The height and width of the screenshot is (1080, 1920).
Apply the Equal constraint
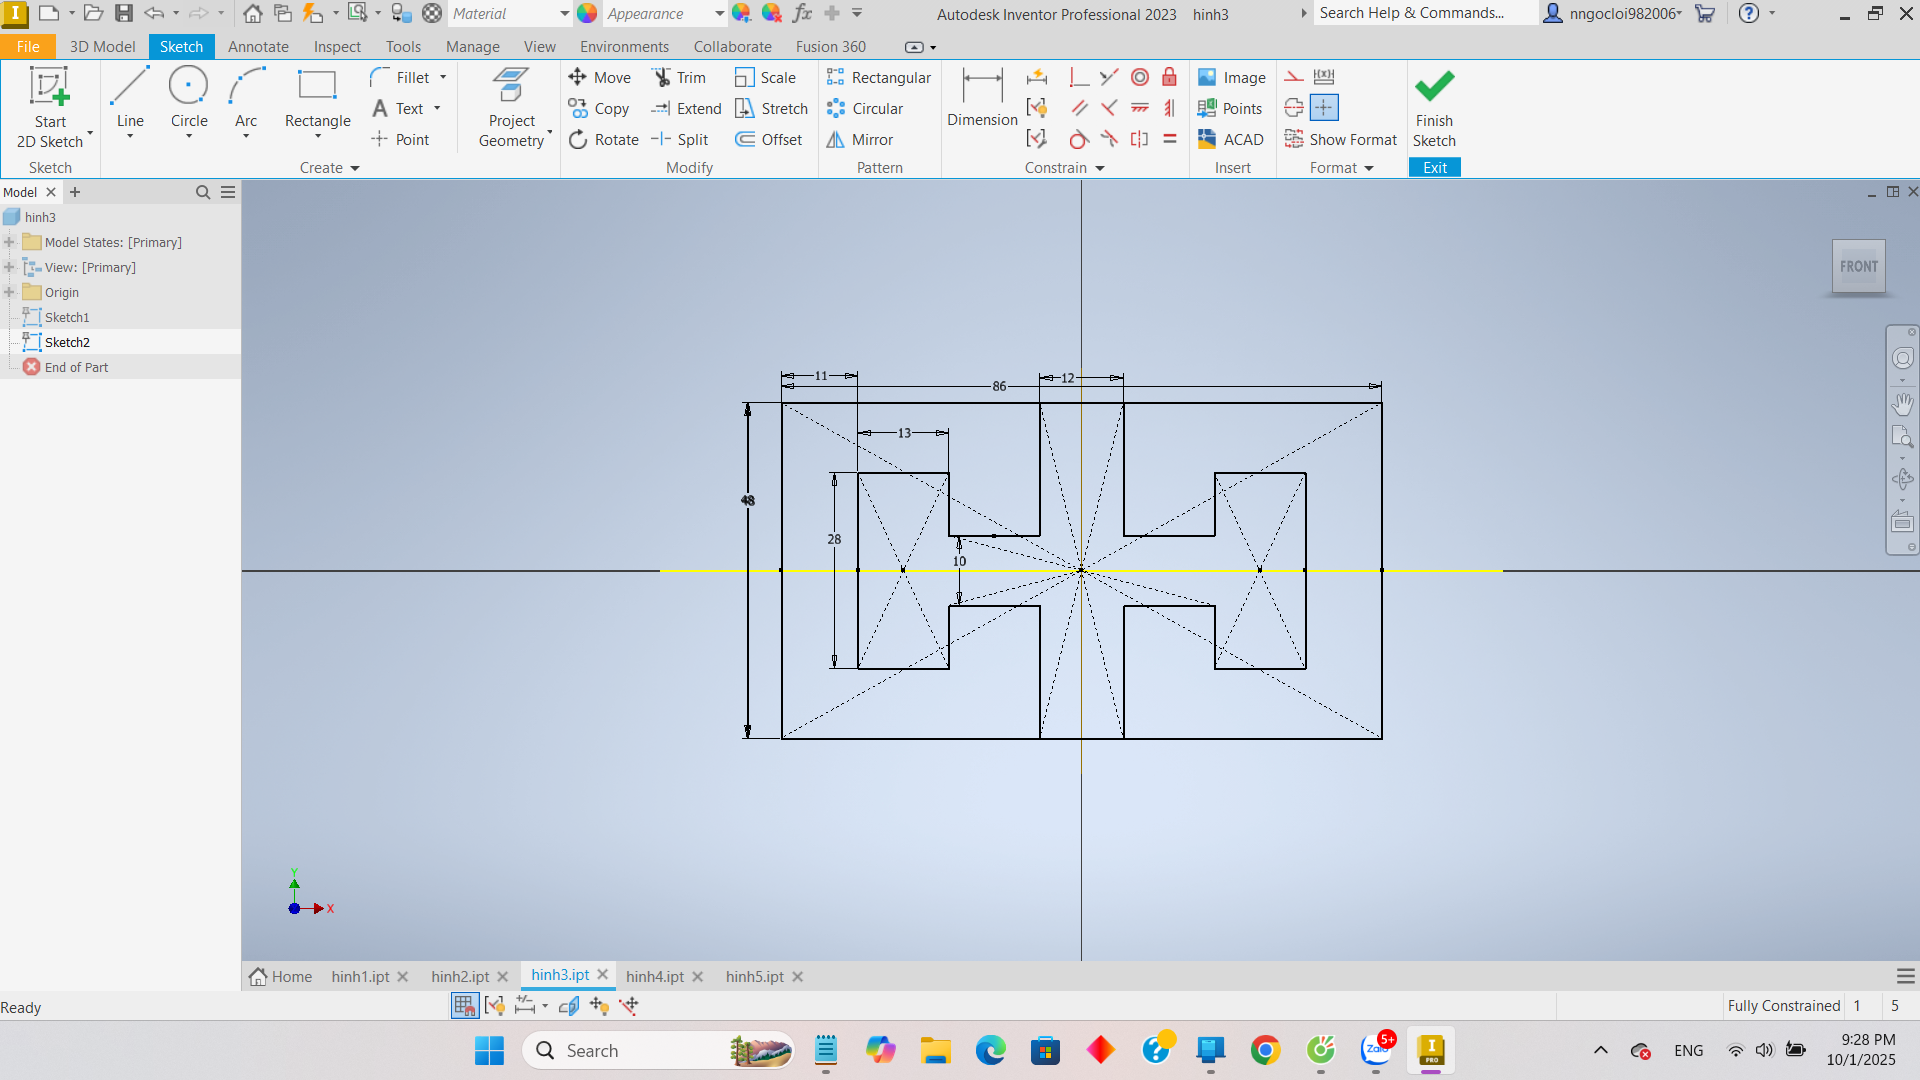pyautogui.click(x=1169, y=140)
